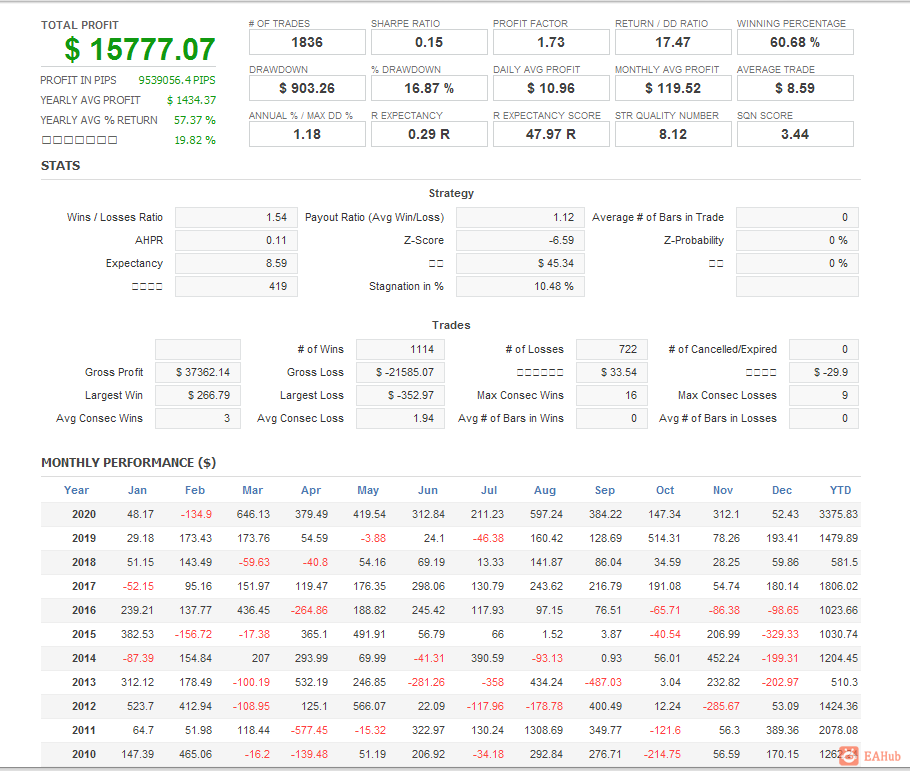910x771 pixels.
Task: Click the field showing 419
Action: click(x=236, y=286)
